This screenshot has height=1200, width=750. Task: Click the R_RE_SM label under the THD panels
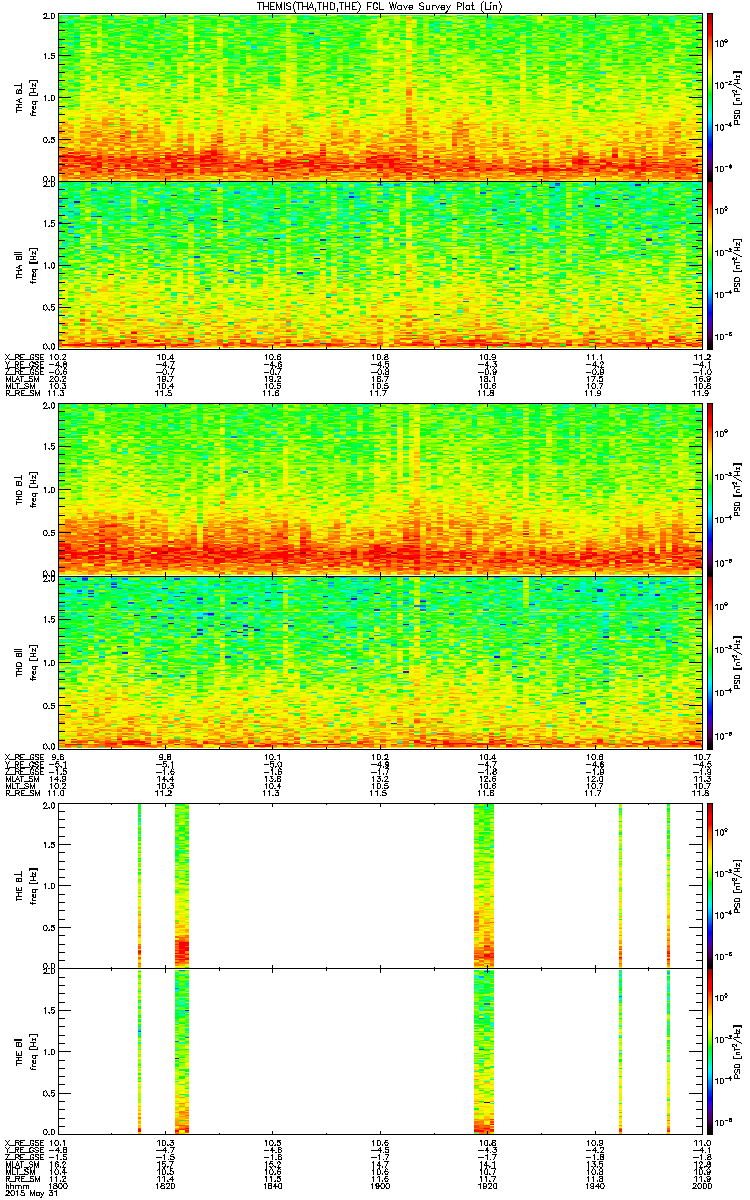[x=21, y=793]
